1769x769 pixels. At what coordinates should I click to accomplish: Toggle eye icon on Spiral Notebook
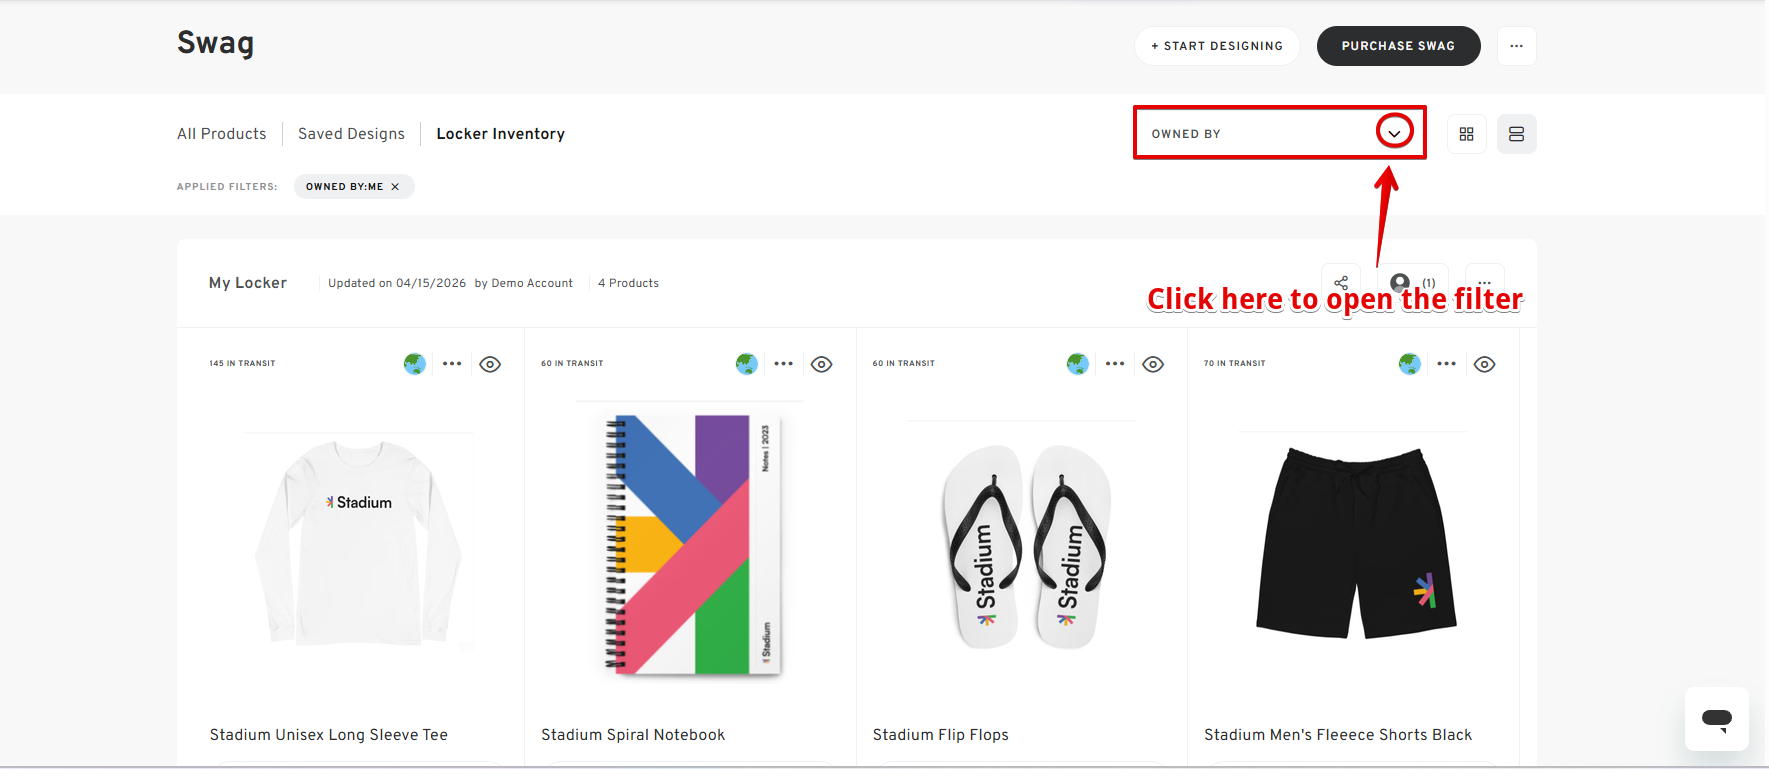[822, 364]
